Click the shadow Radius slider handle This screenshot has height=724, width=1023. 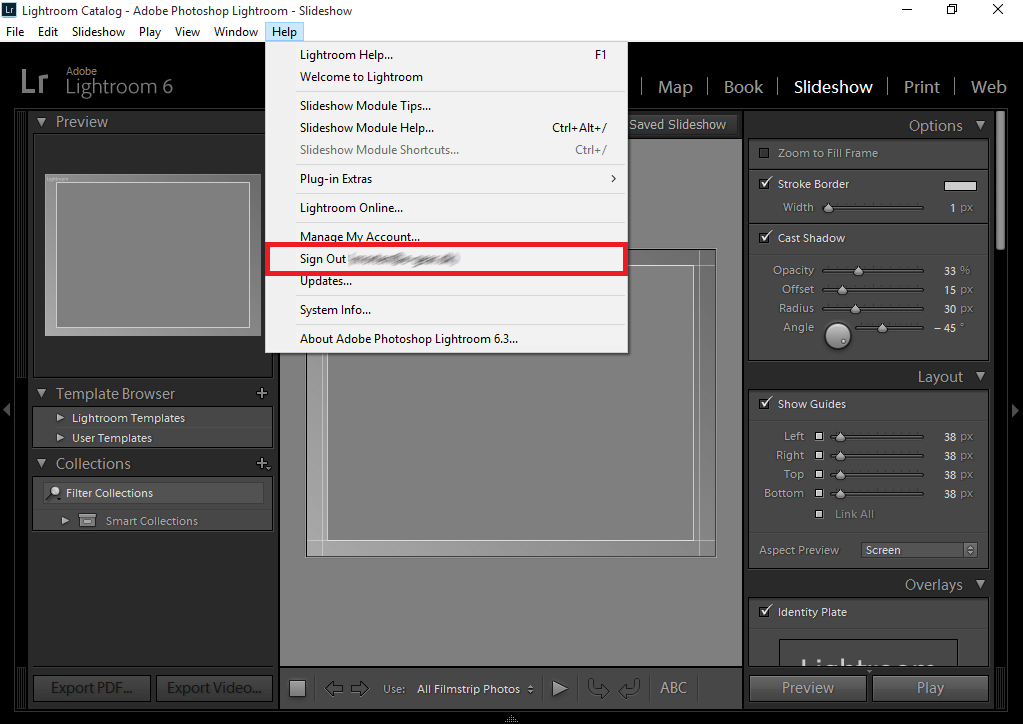pyautogui.click(x=855, y=309)
